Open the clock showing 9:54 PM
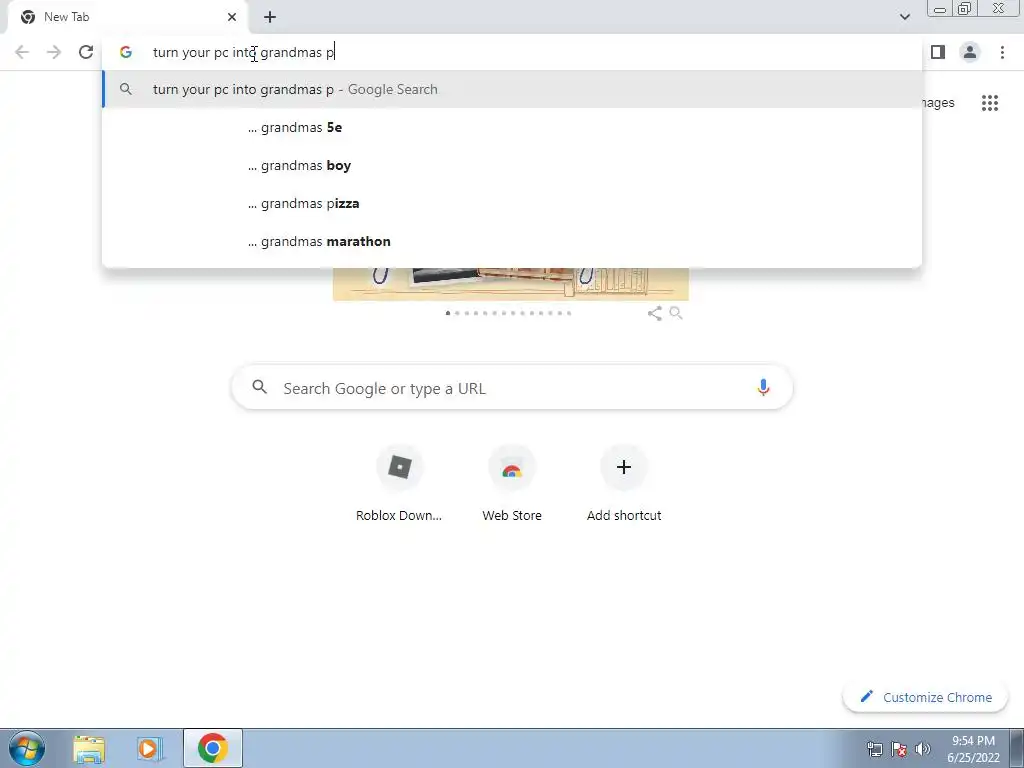This screenshot has height=768, width=1024. (x=973, y=749)
